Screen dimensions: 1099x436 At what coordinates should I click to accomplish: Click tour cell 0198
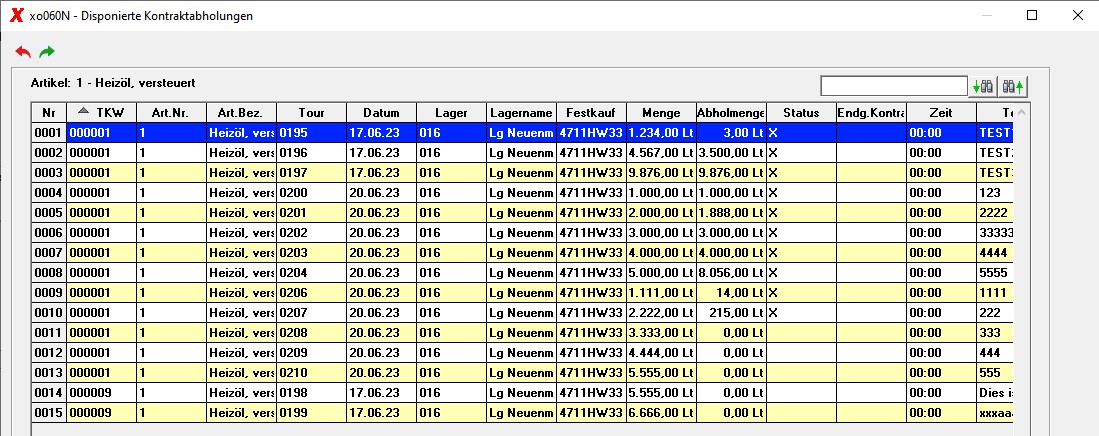(312, 393)
